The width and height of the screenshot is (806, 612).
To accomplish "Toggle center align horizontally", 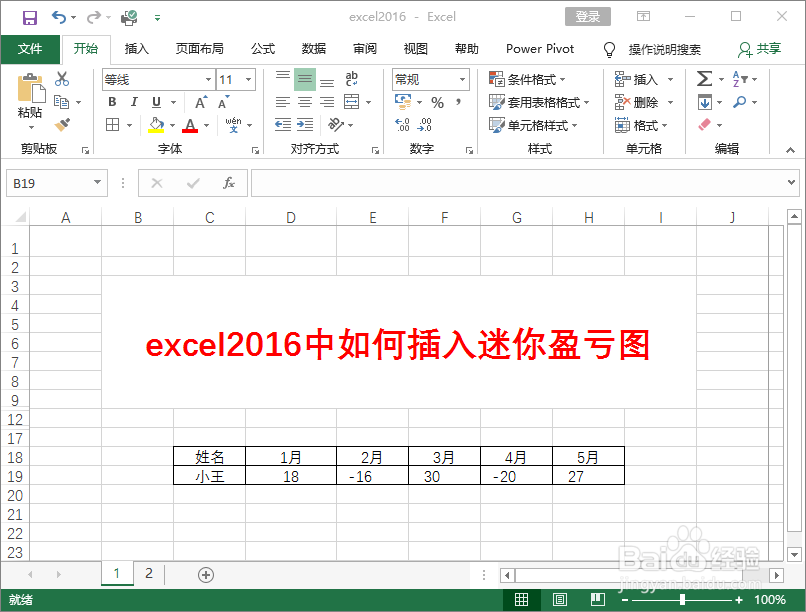I will tap(305, 102).
